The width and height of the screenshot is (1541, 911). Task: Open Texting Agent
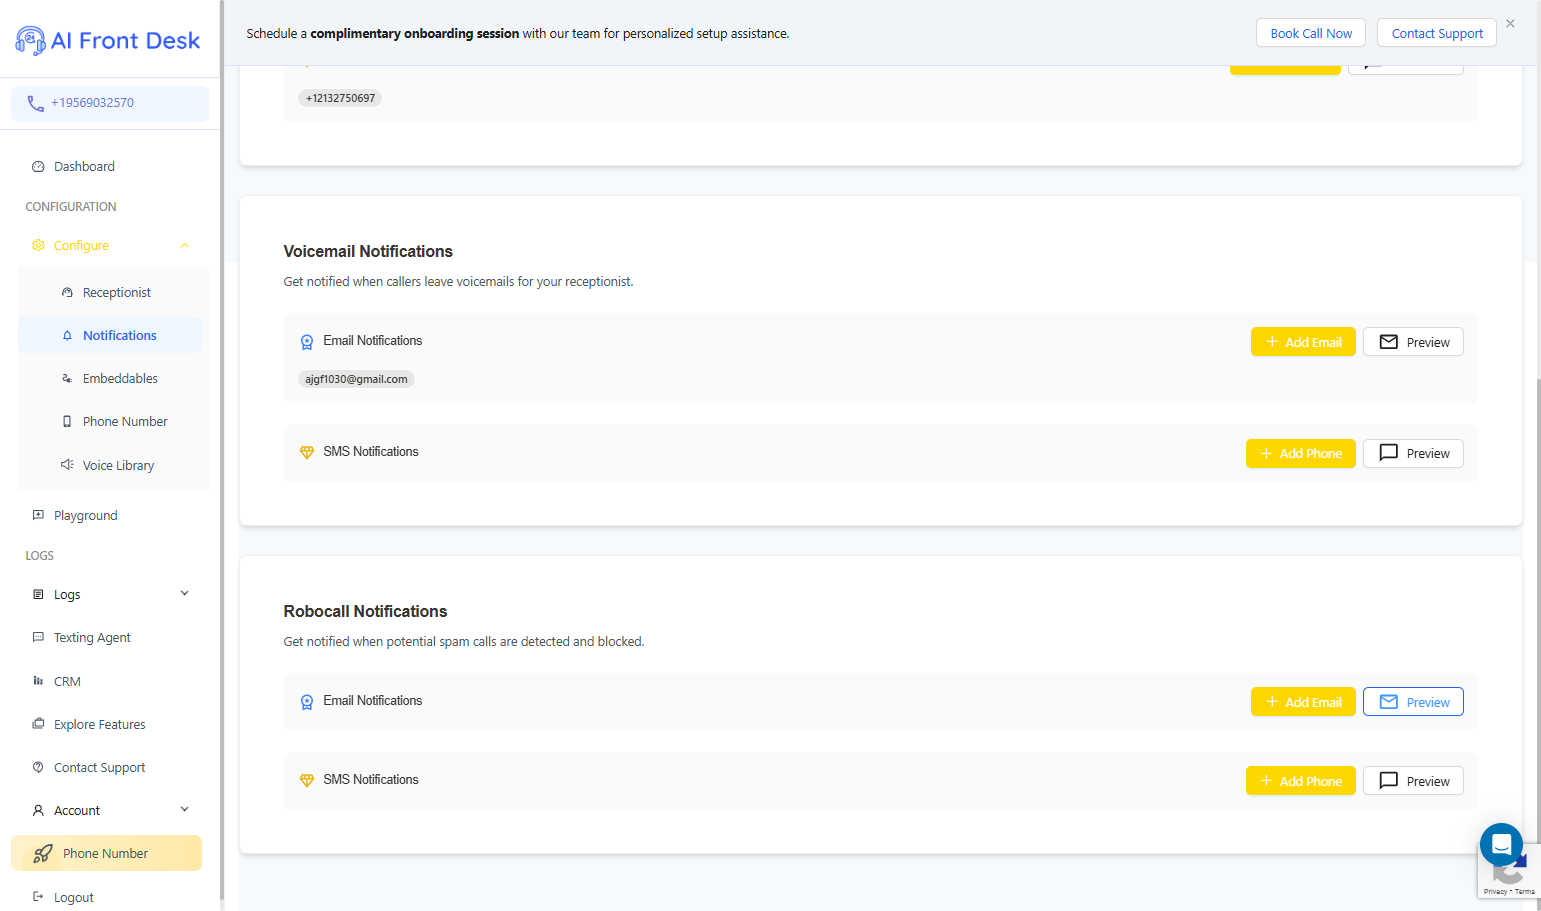pos(92,638)
